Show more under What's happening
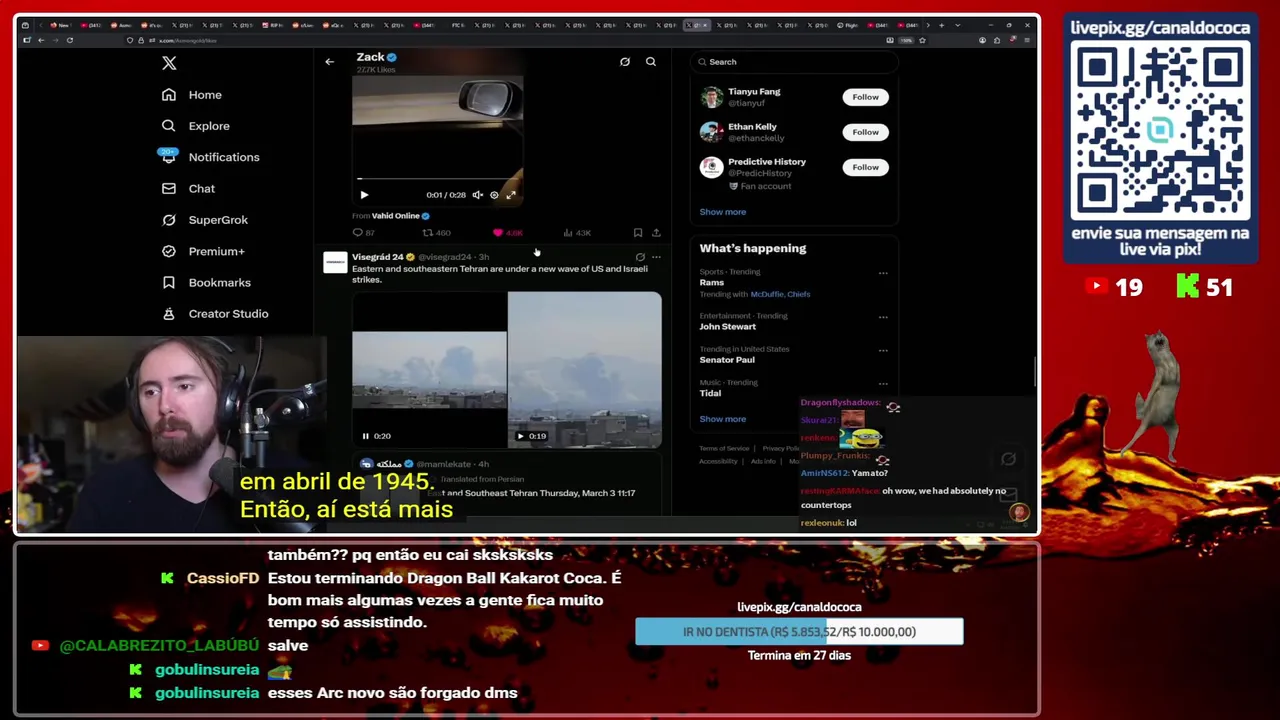1280x720 pixels. [x=723, y=419]
